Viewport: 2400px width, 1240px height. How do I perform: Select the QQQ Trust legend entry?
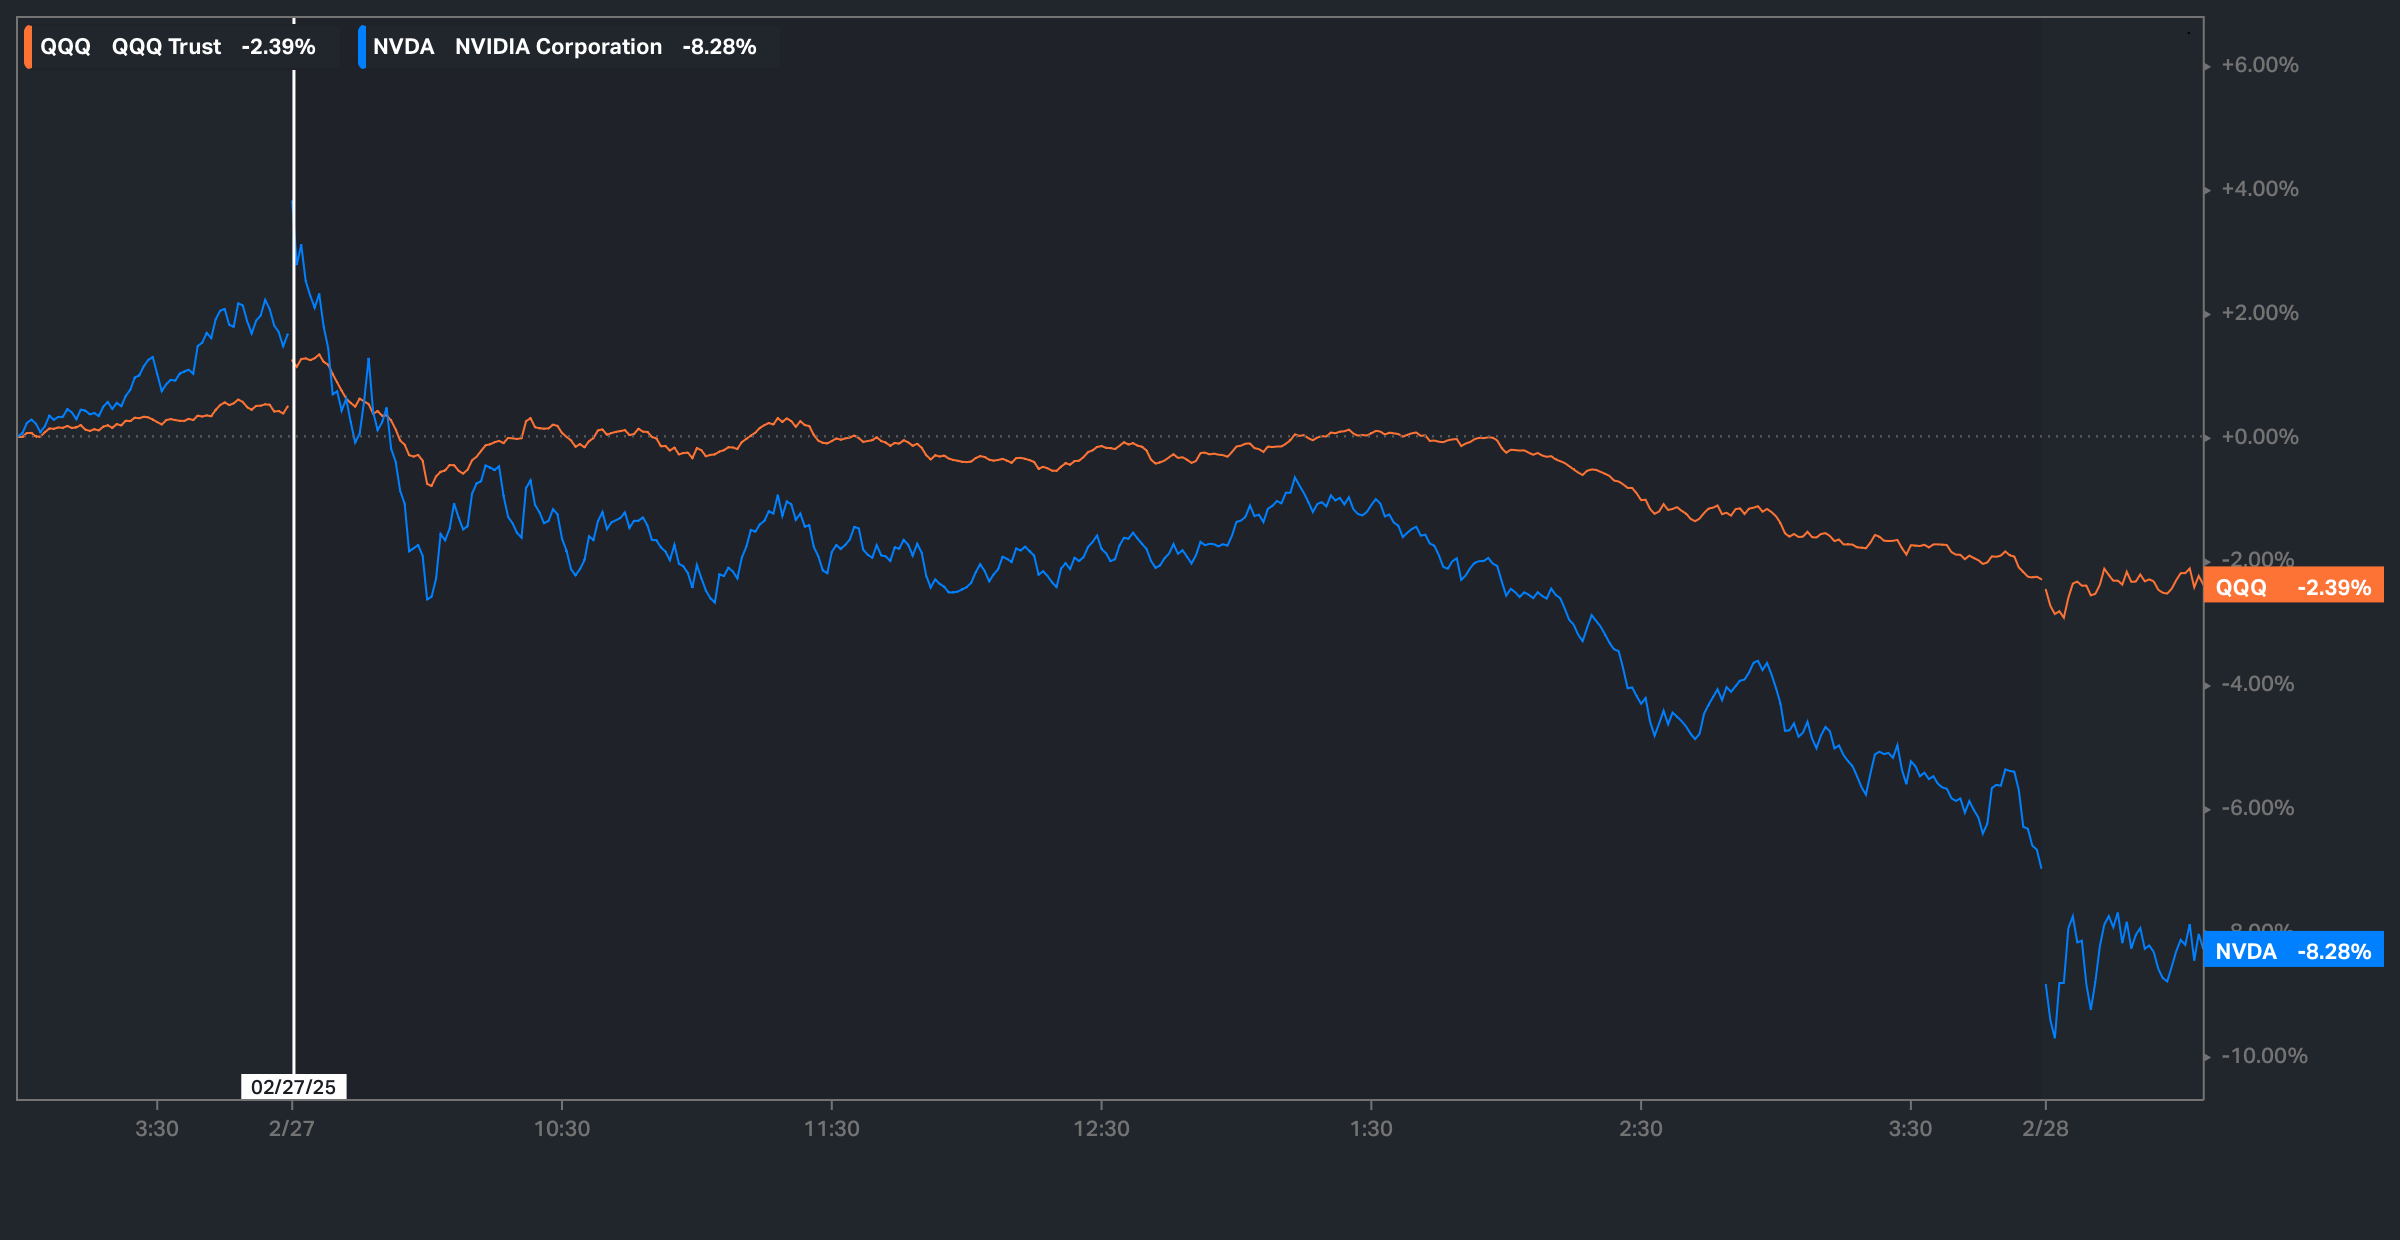(x=166, y=47)
